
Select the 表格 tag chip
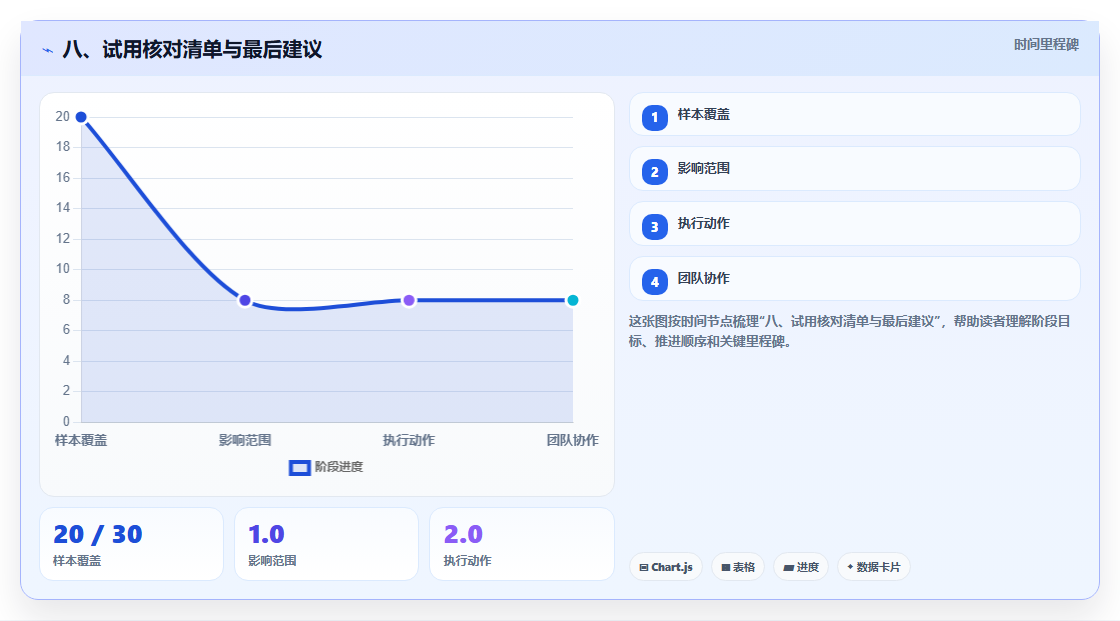tap(738, 567)
